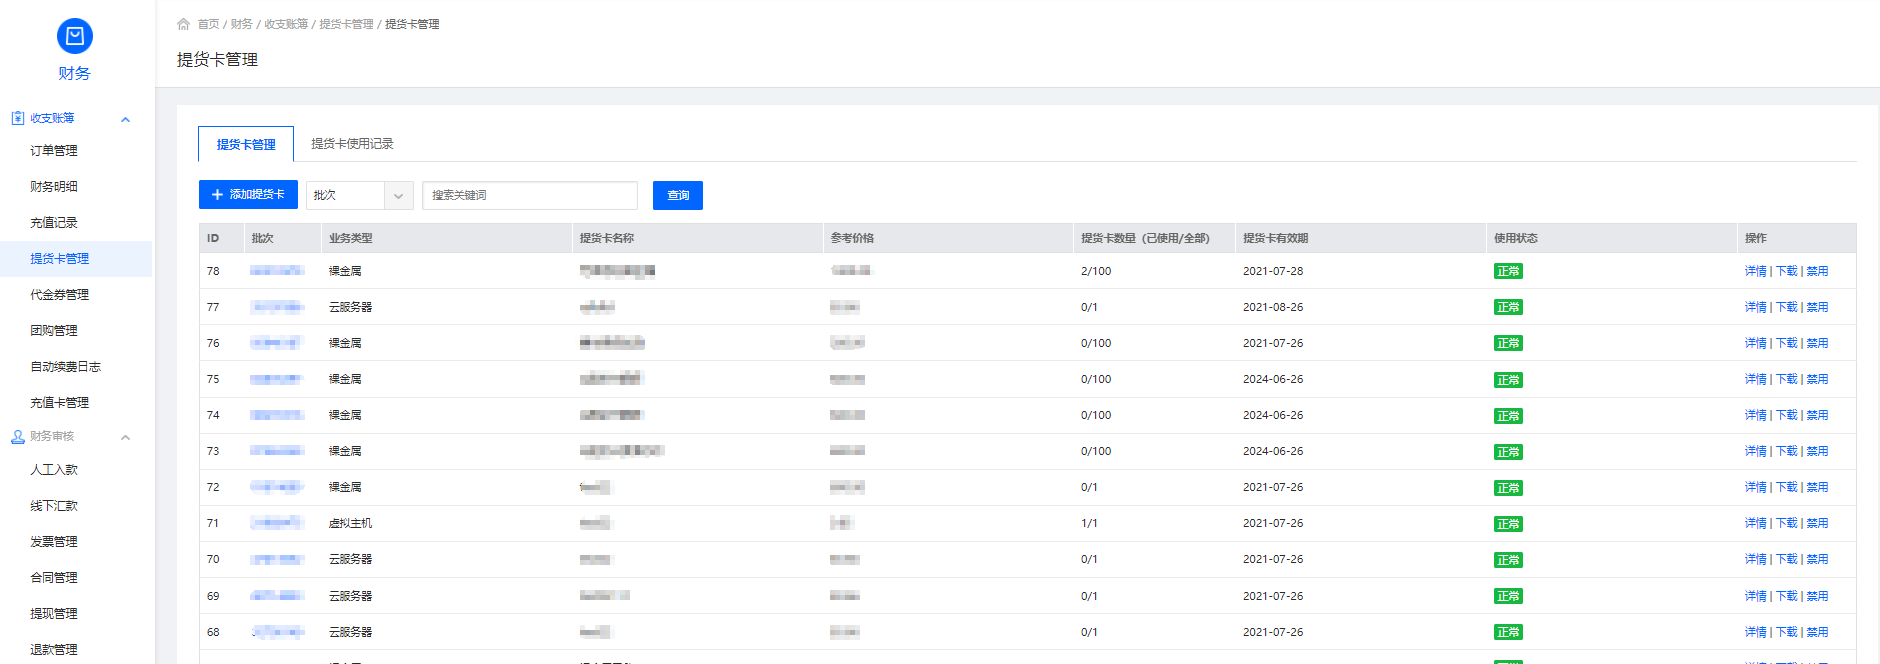
Task: Open the 批次 search type dropdown
Action: [359, 195]
